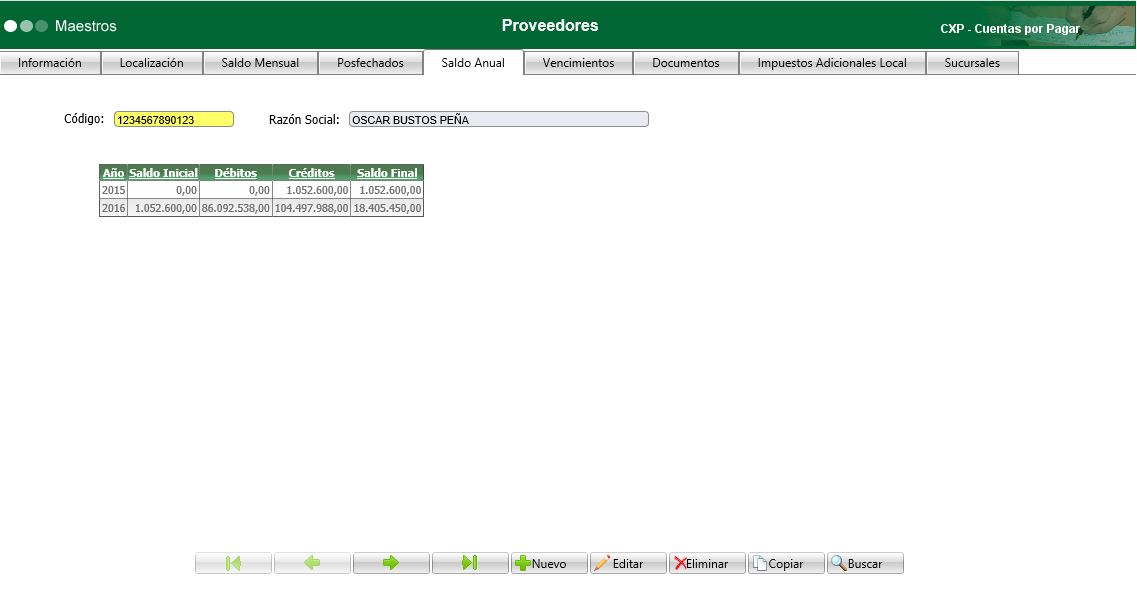The height and width of the screenshot is (595, 1137).
Task: Click the Proveedores page title
Action: point(550,25)
